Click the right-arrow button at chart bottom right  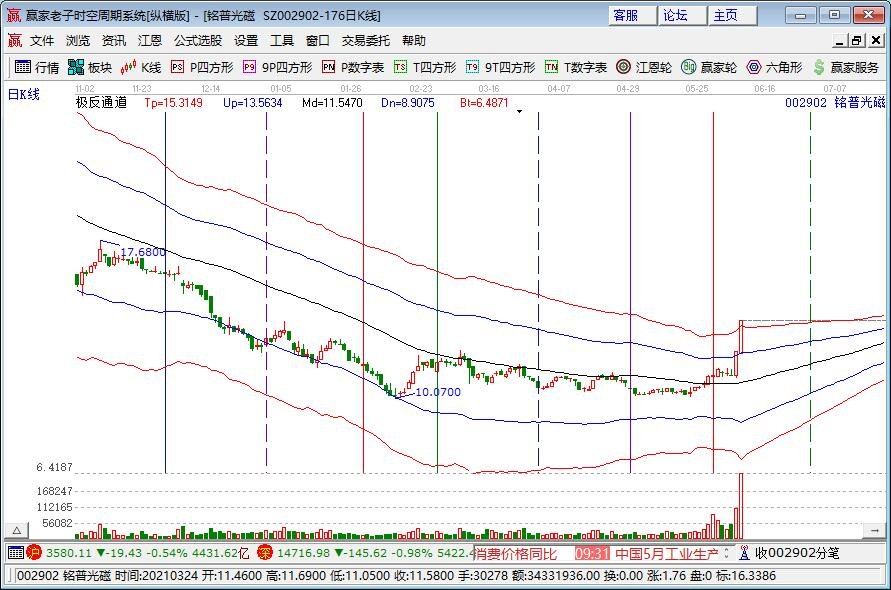click(874, 530)
